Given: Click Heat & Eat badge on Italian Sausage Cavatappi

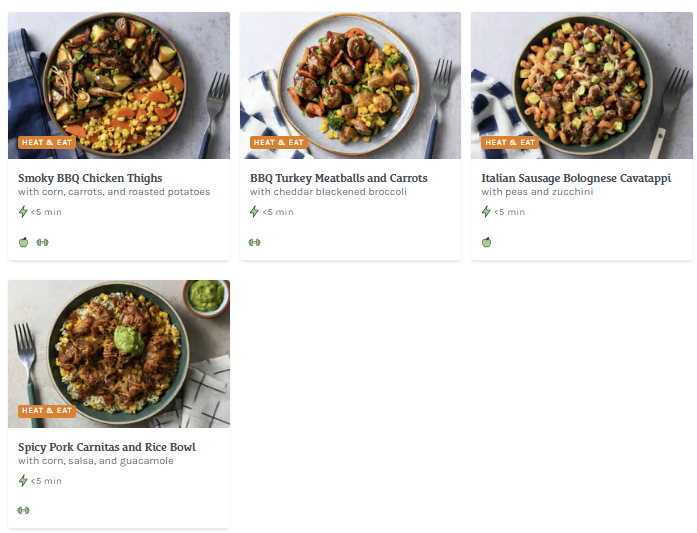Looking at the screenshot, I should tap(510, 143).
